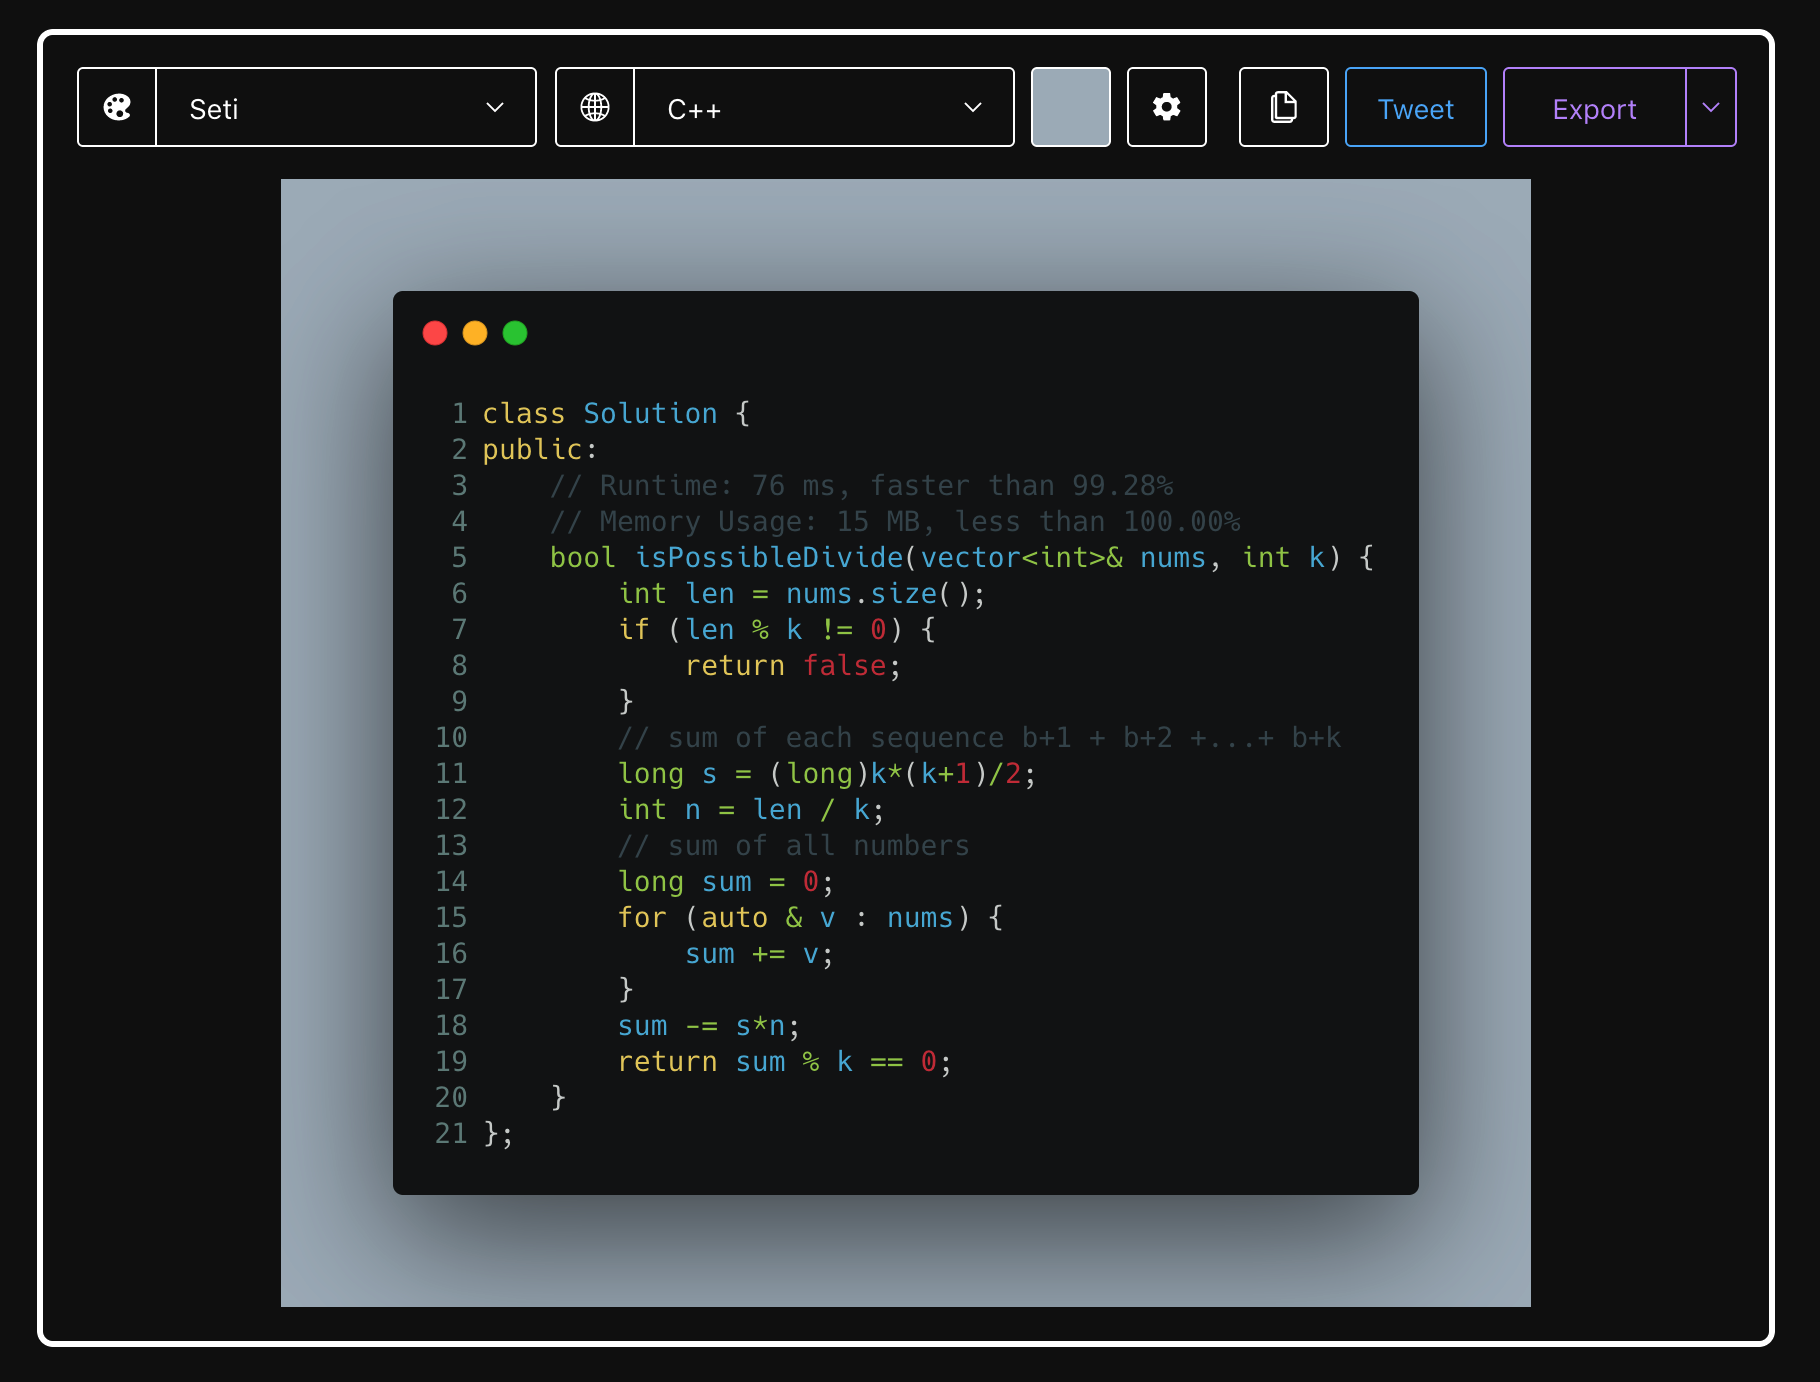Viewport: 1820px width, 1382px height.
Task: Click on the "return false;" statement
Action: pyautogui.click(x=792, y=666)
